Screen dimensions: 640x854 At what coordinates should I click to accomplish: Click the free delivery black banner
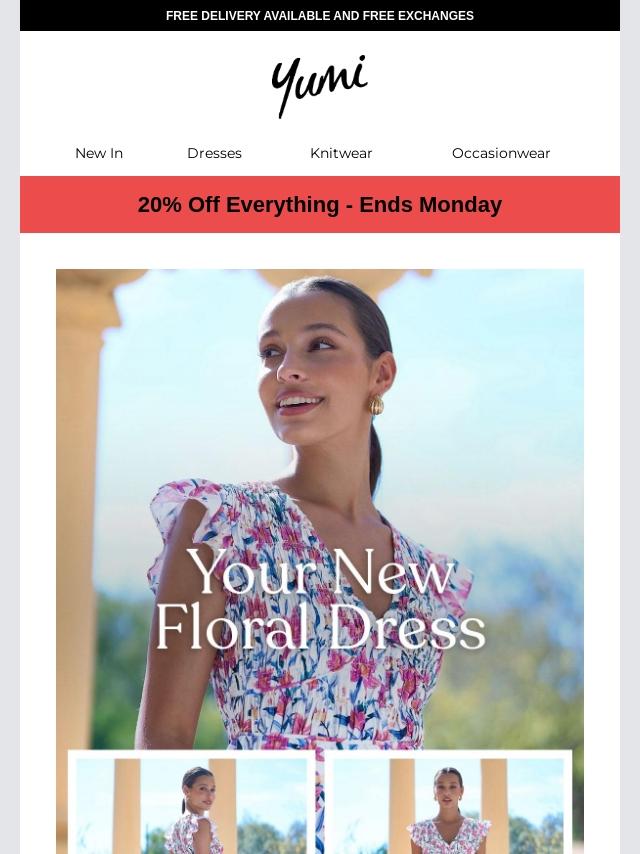320,15
